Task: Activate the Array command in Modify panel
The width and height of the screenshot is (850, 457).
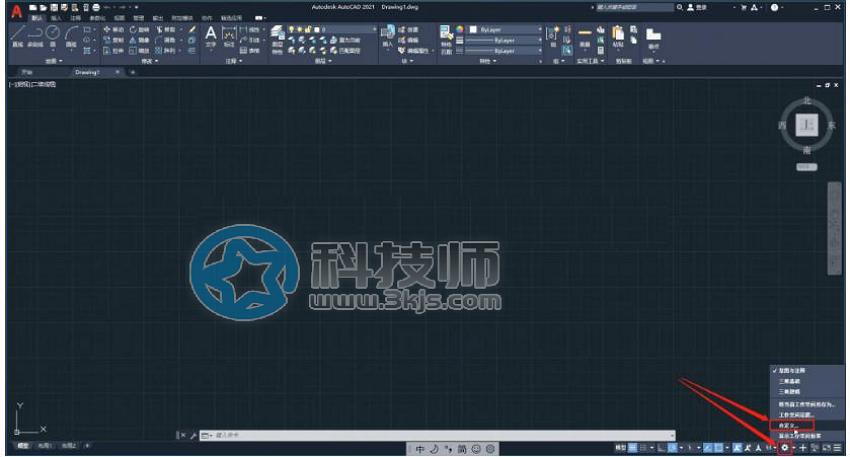Action: [x=165, y=50]
